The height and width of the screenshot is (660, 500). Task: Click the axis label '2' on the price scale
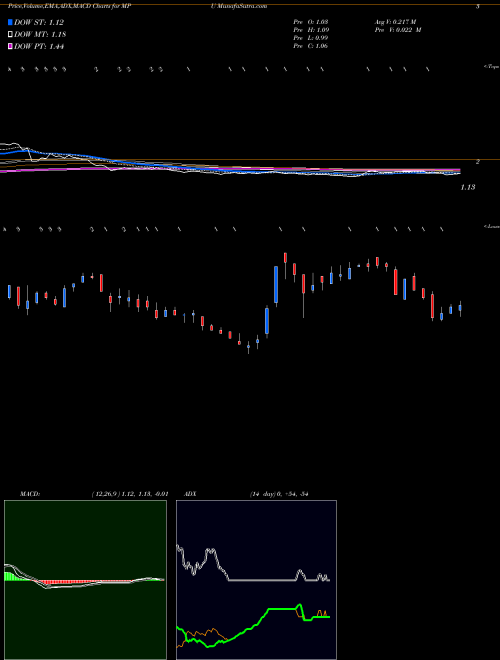[x=478, y=162]
